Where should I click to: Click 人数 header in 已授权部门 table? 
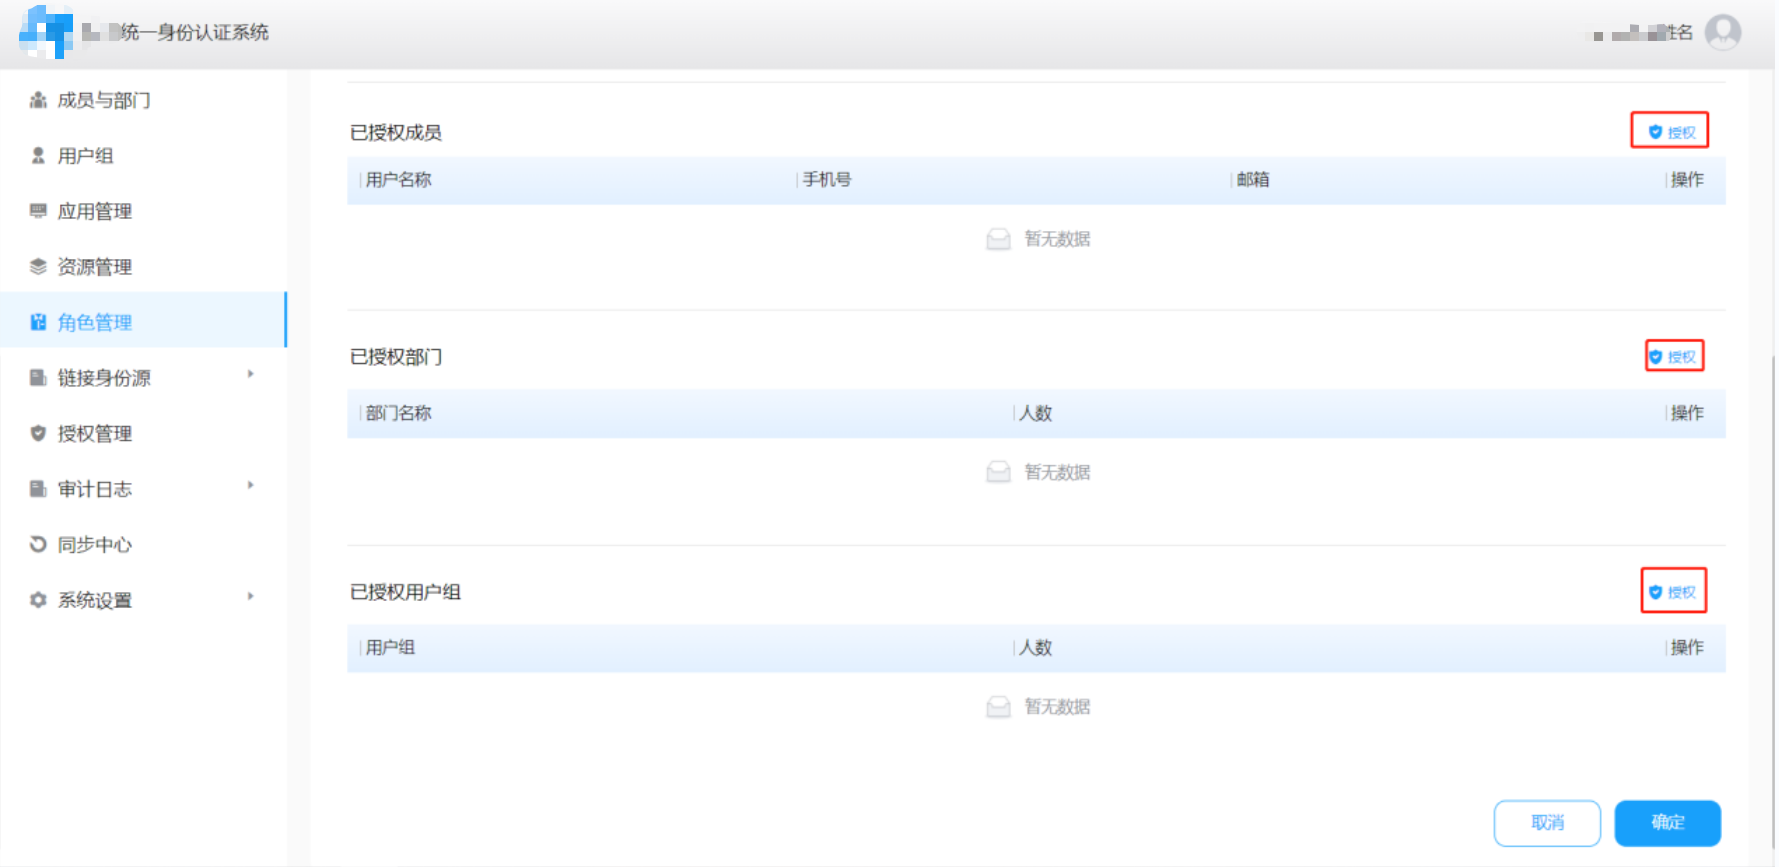(1036, 413)
